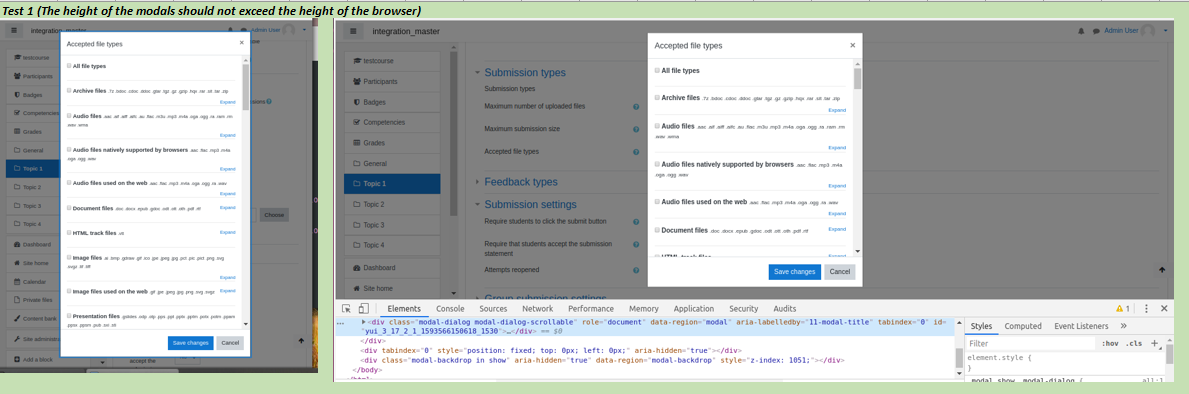Click help icon beside Maximum submission size
Screen dimensions: 1189x394
pyautogui.click(x=636, y=129)
